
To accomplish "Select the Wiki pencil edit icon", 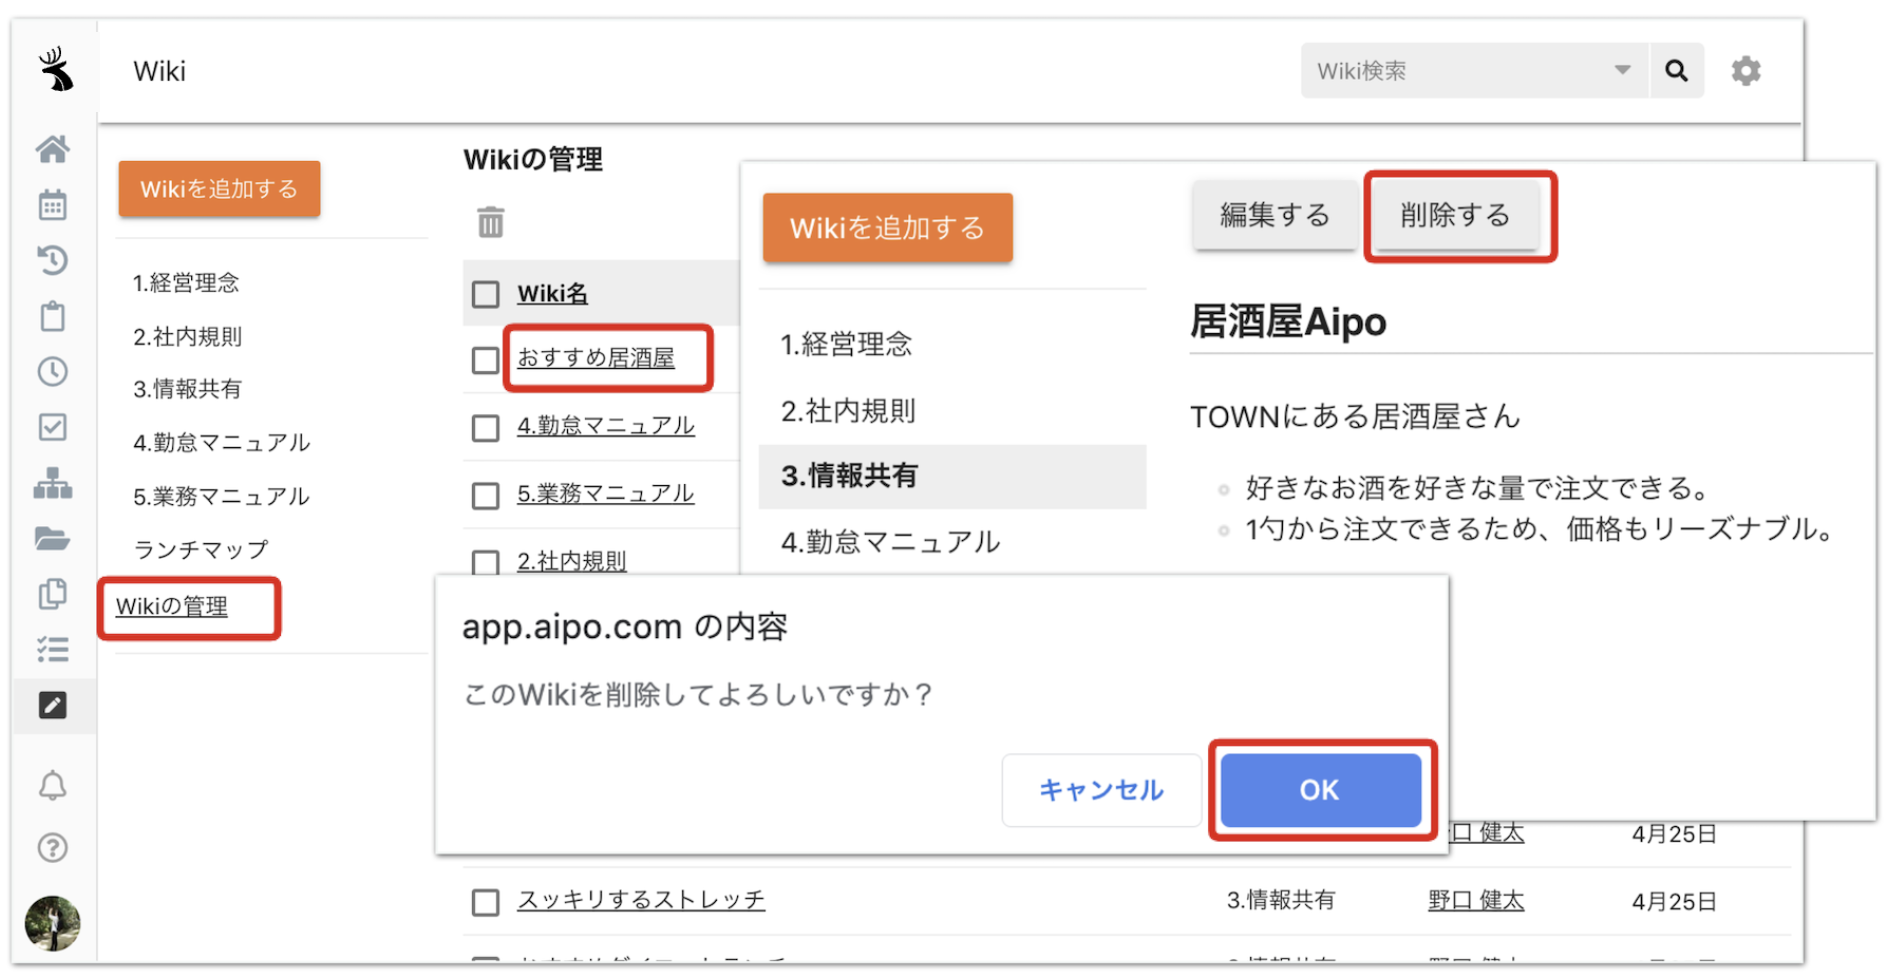I will (x=53, y=705).
